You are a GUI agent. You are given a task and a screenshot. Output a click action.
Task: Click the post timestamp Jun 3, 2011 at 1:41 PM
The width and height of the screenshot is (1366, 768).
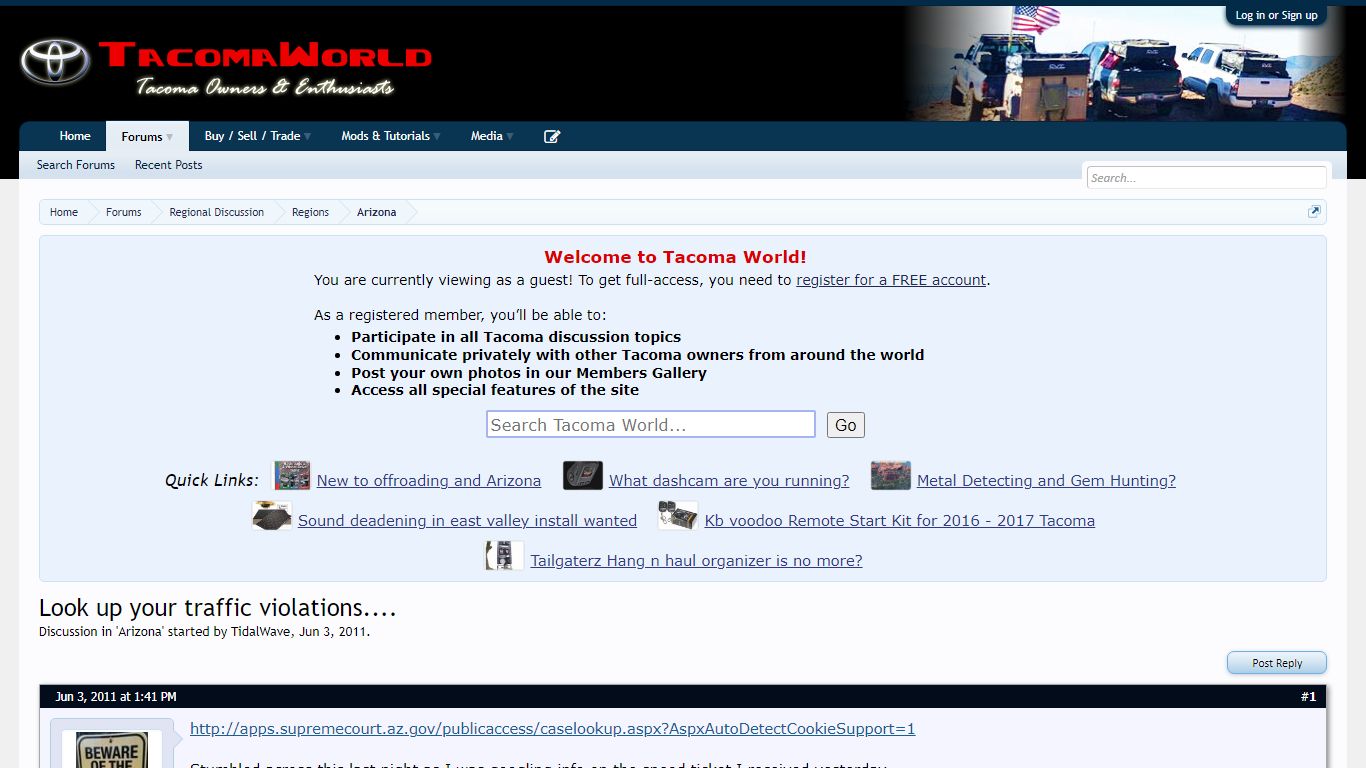pyautogui.click(x=116, y=697)
